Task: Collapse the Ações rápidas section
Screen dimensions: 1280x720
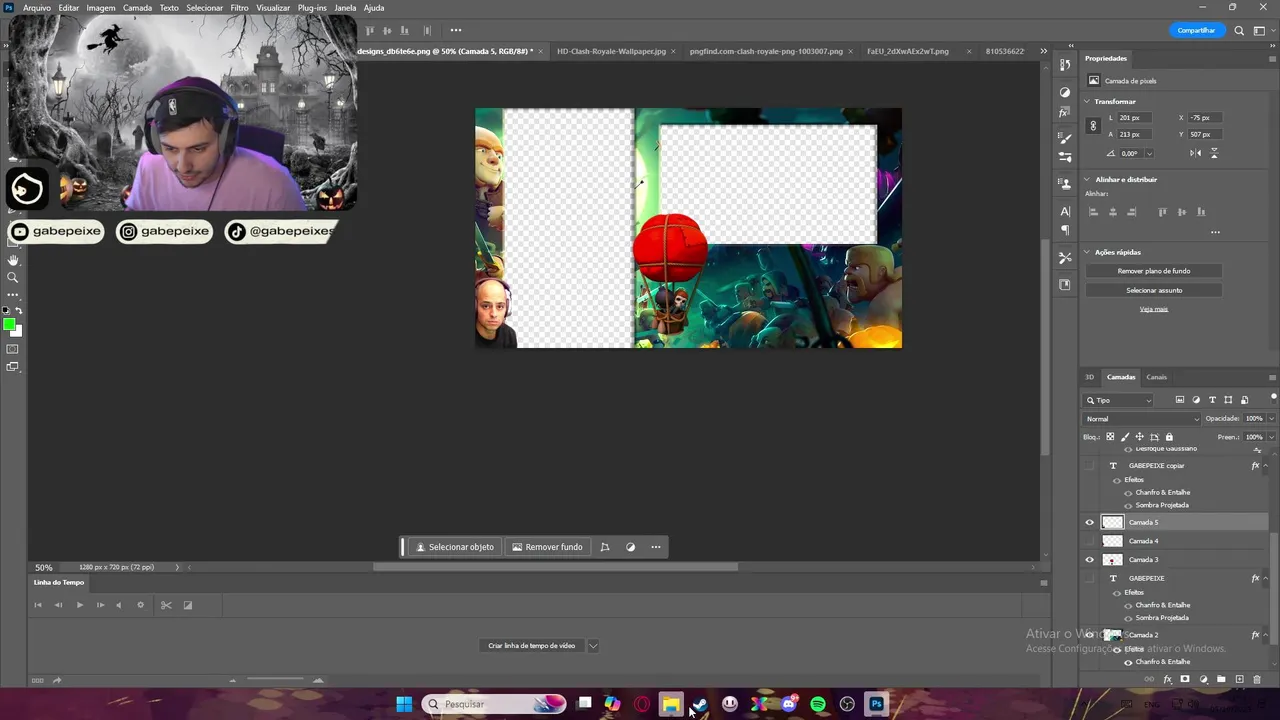Action: pyautogui.click(x=1088, y=253)
